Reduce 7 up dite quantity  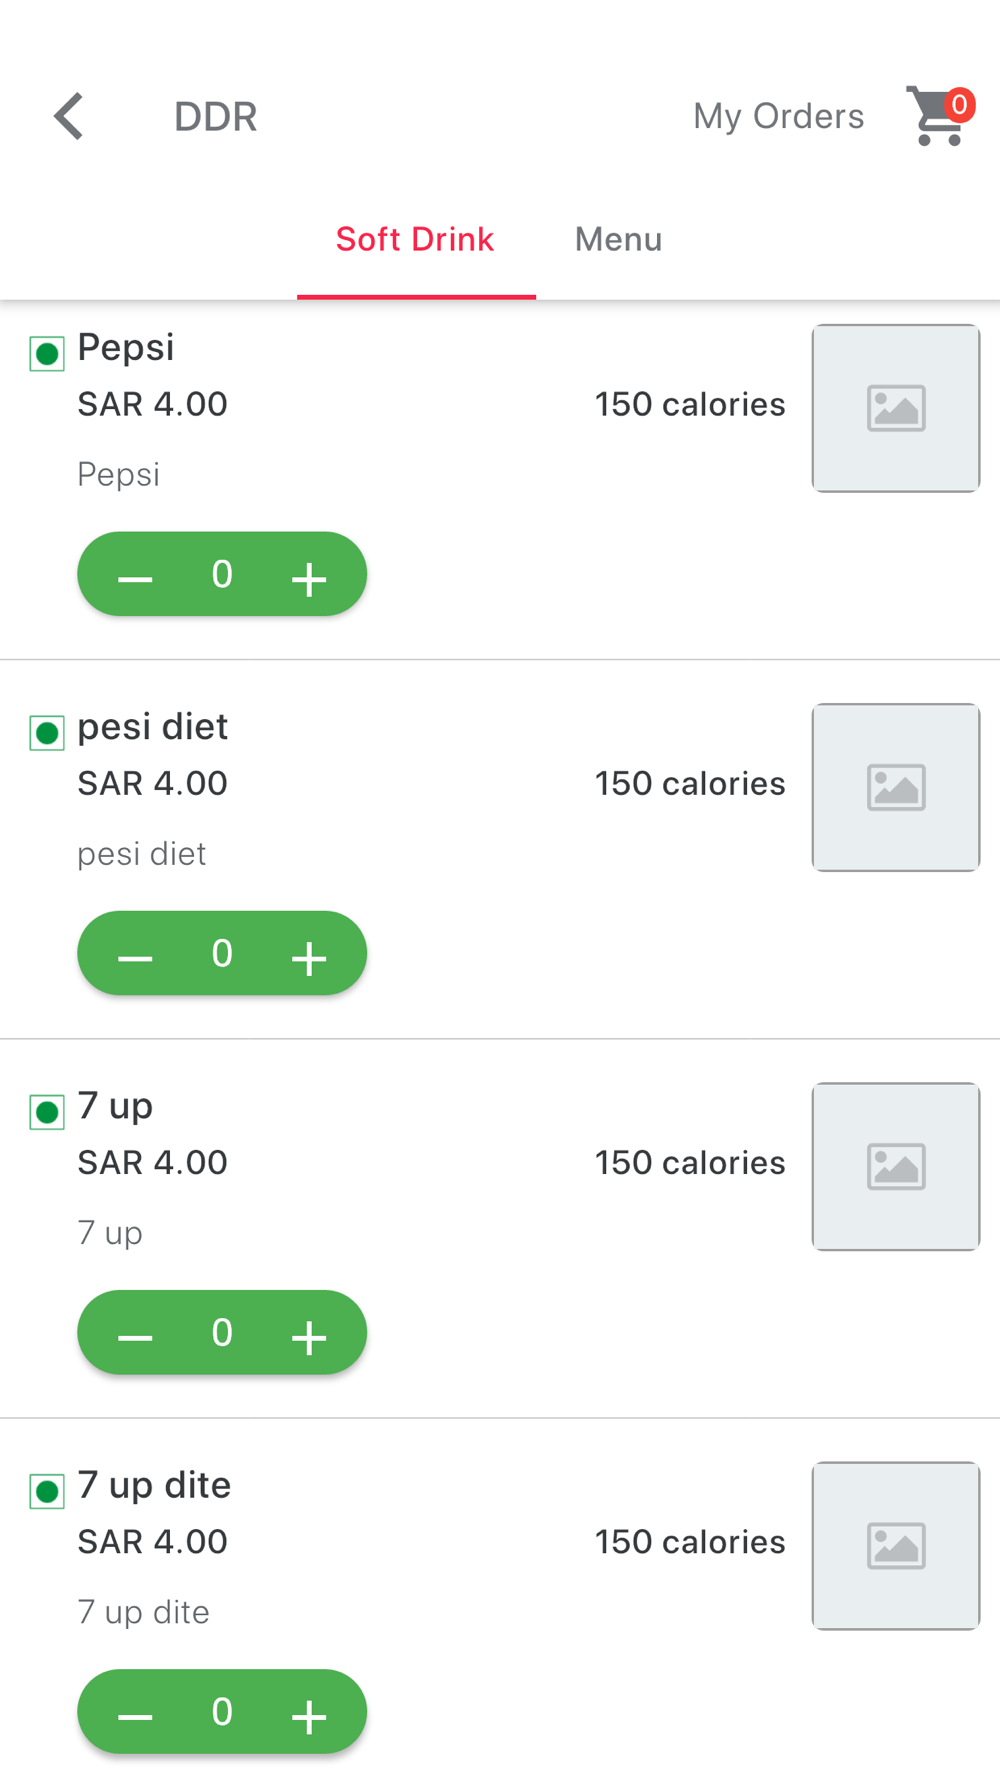(135, 1715)
